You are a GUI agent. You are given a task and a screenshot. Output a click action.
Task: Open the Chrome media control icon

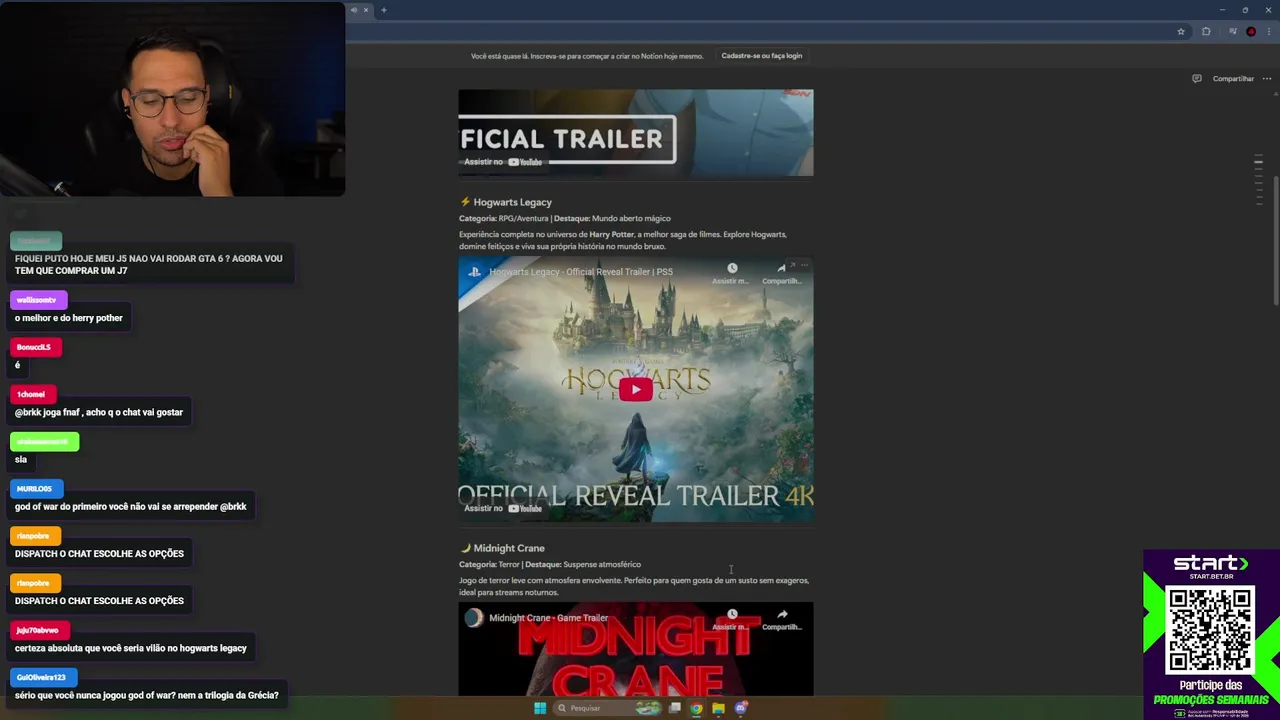pyautogui.click(x=1233, y=32)
